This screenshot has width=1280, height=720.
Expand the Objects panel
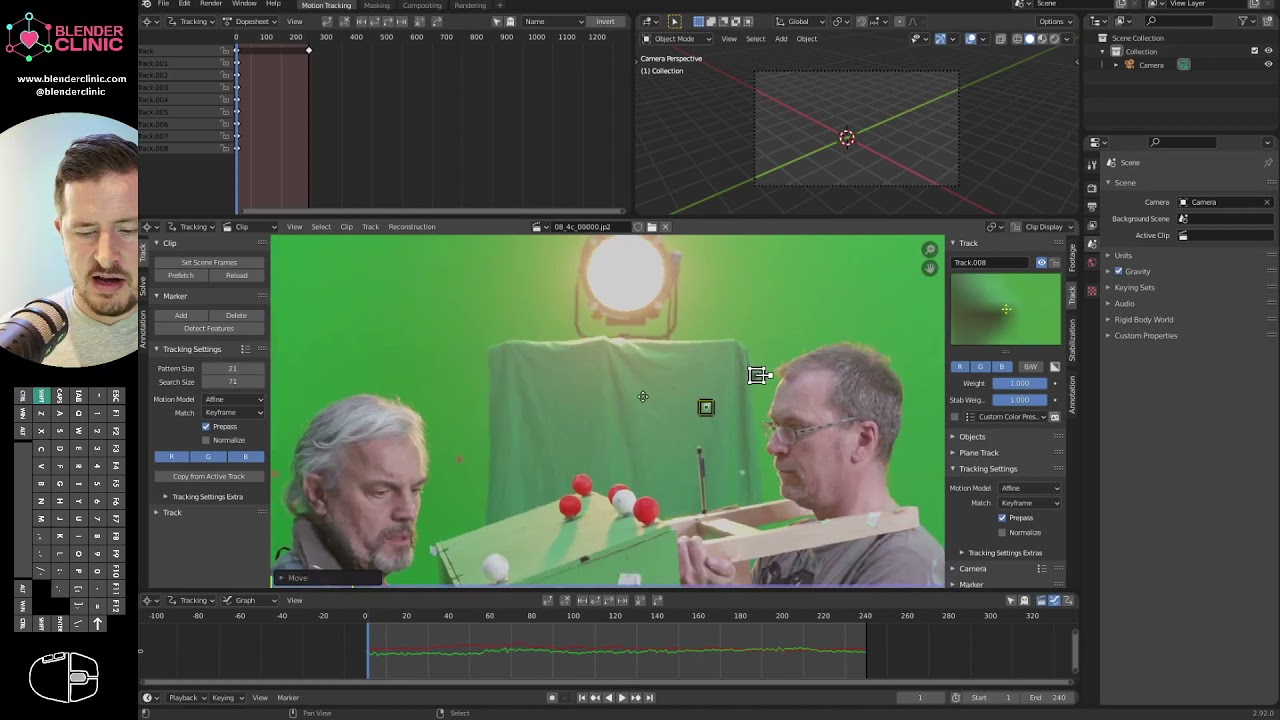(970, 437)
